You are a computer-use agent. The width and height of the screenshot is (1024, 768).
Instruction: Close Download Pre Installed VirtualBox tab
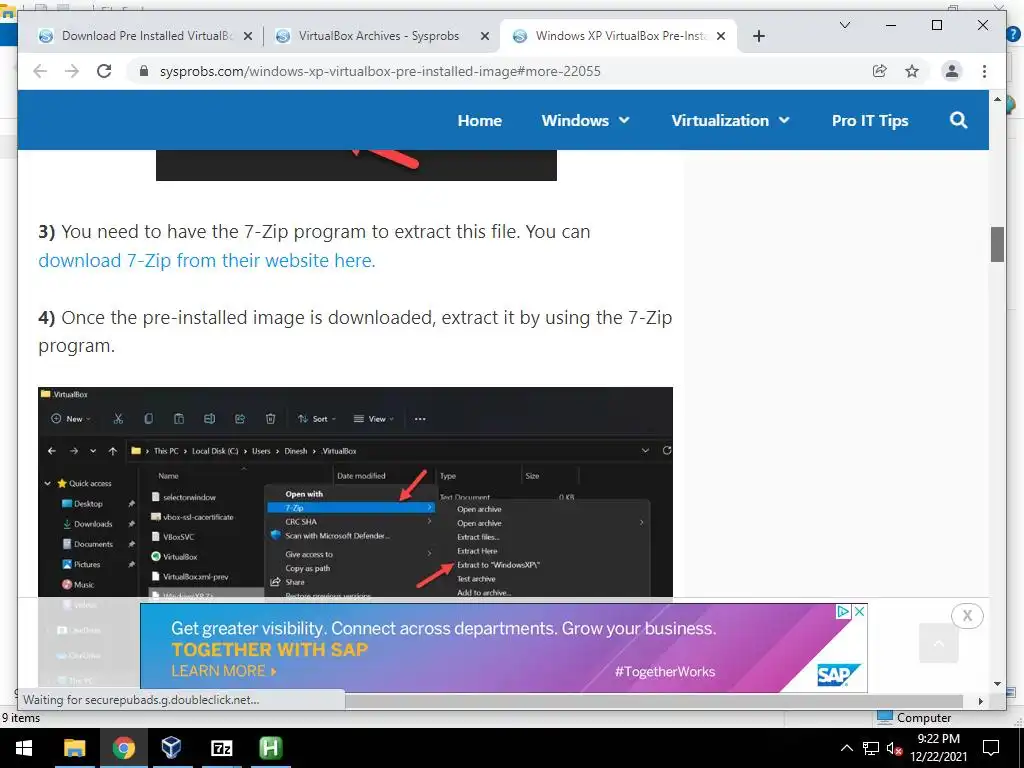point(248,37)
